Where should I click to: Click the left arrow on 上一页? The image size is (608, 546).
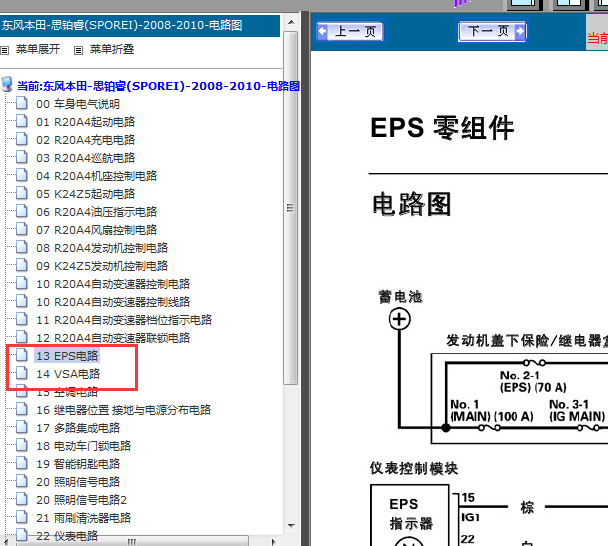(322, 31)
